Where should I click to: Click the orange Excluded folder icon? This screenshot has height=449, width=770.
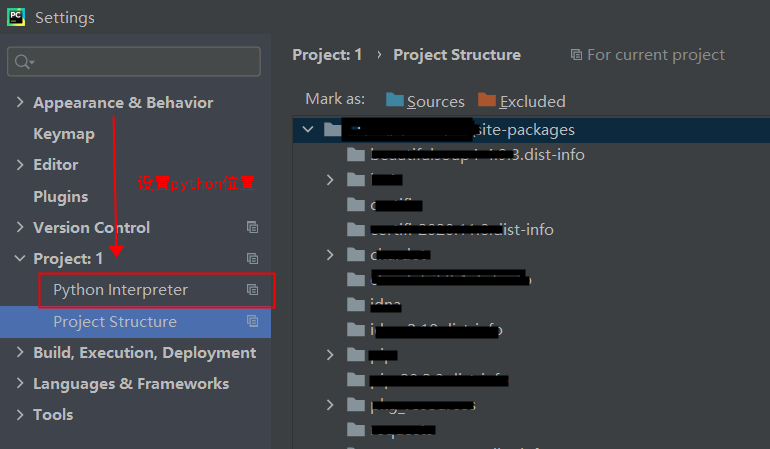[487, 100]
